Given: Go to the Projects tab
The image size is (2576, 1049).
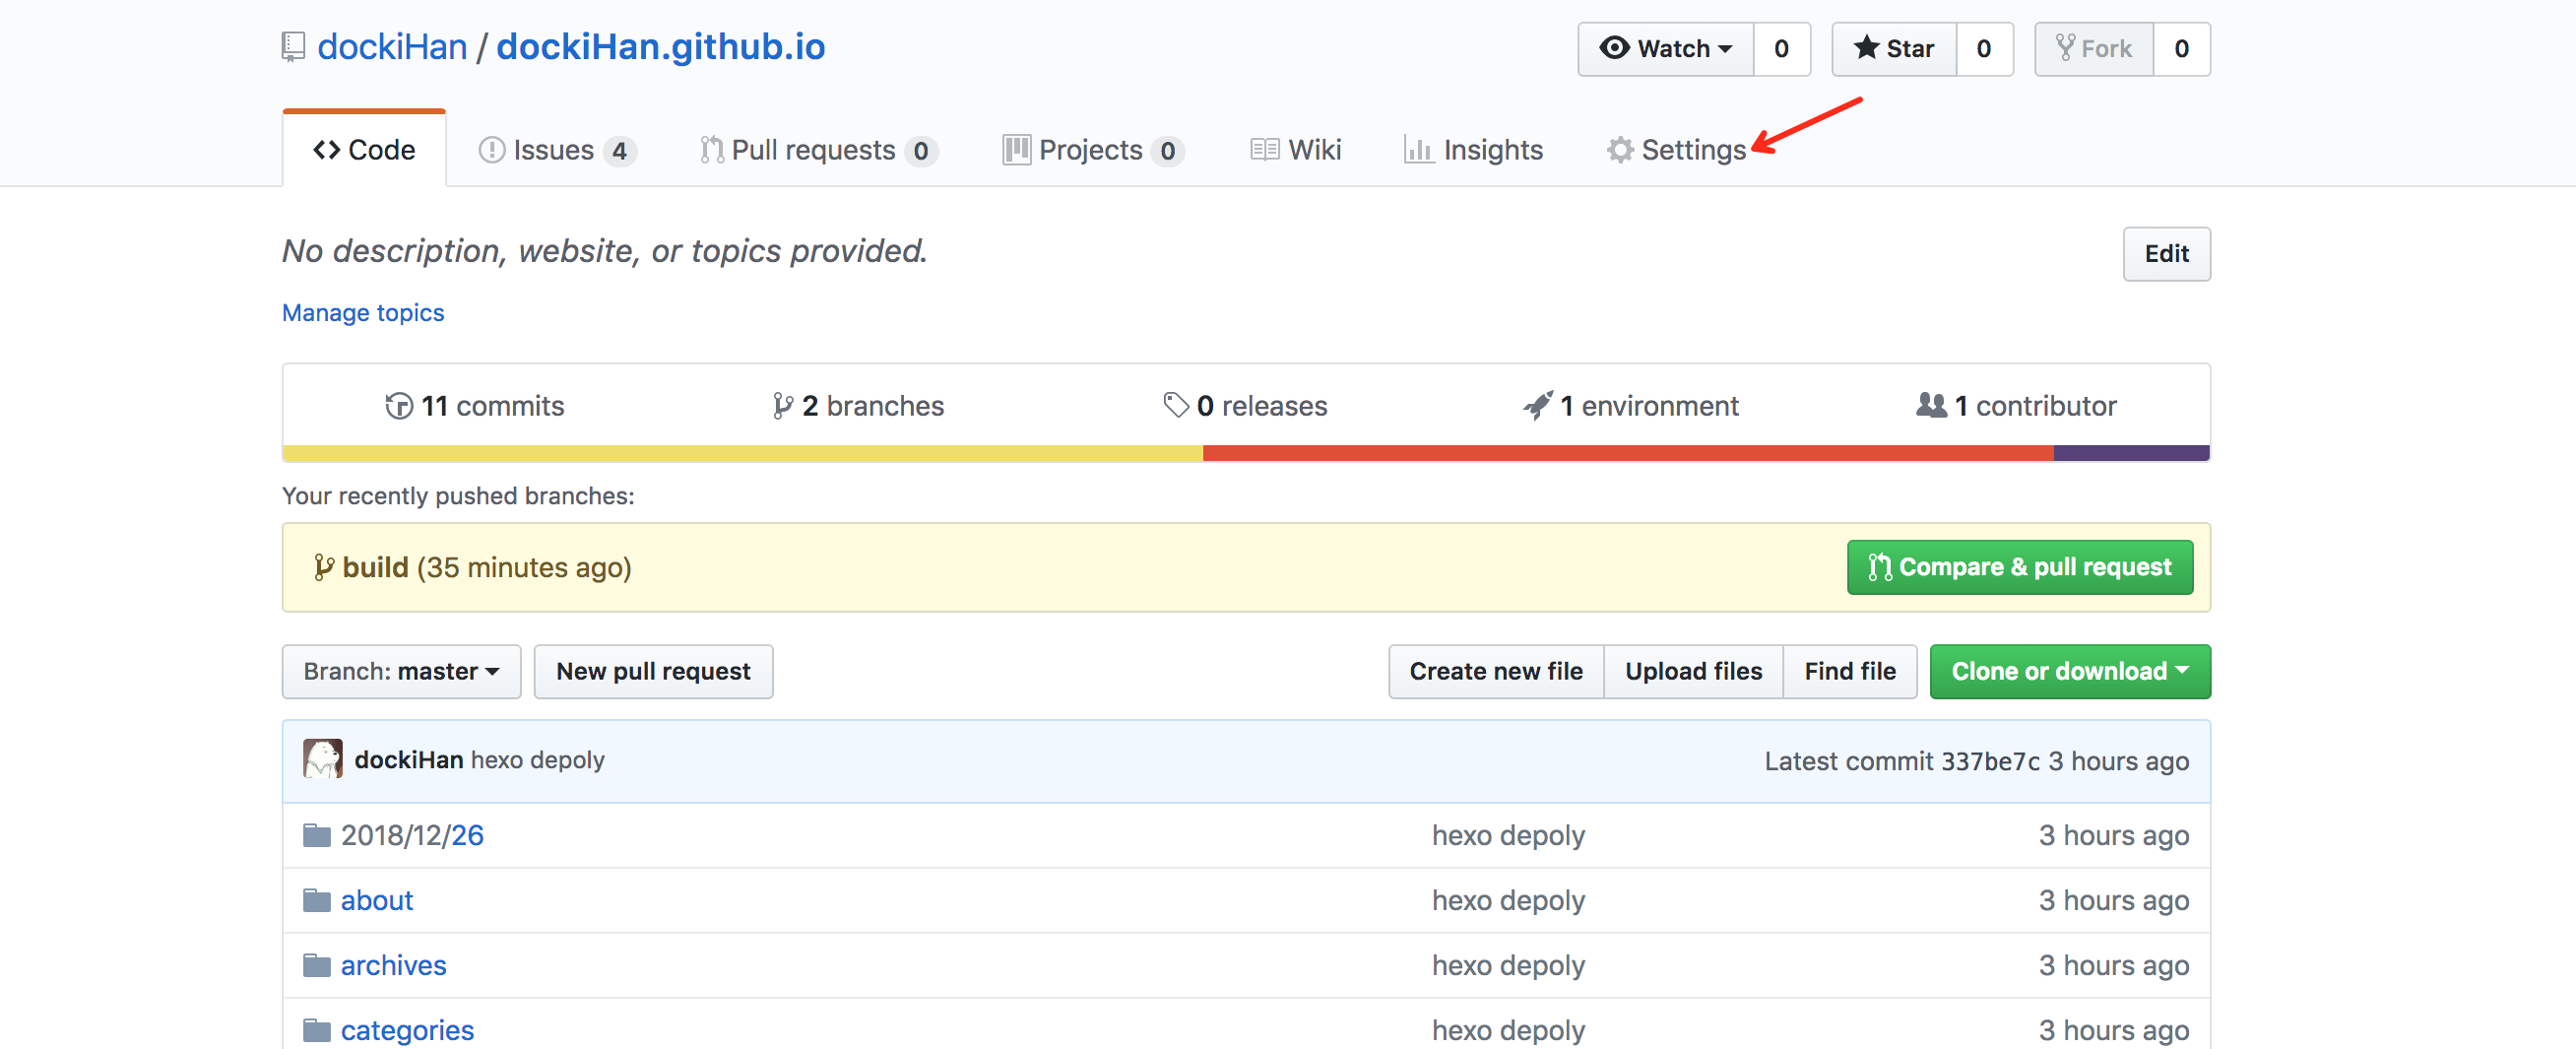Looking at the screenshot, I should [x=1093, y=150].
